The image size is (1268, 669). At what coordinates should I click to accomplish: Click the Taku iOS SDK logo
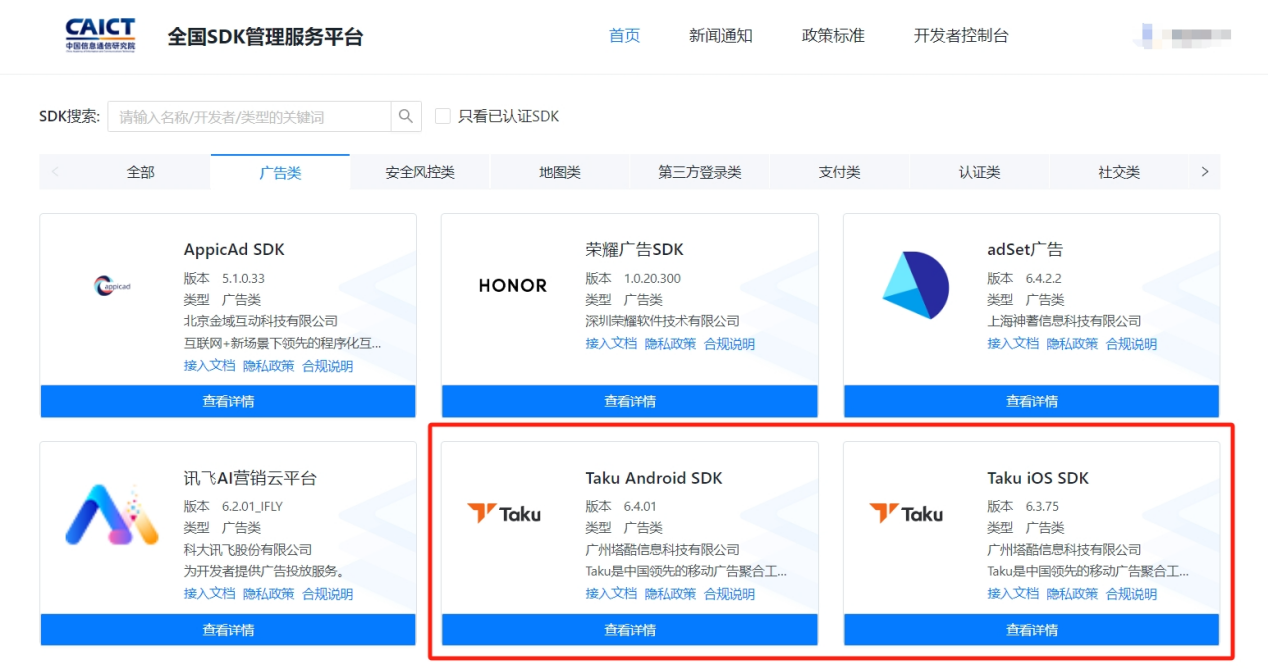[x=906, y=514]
